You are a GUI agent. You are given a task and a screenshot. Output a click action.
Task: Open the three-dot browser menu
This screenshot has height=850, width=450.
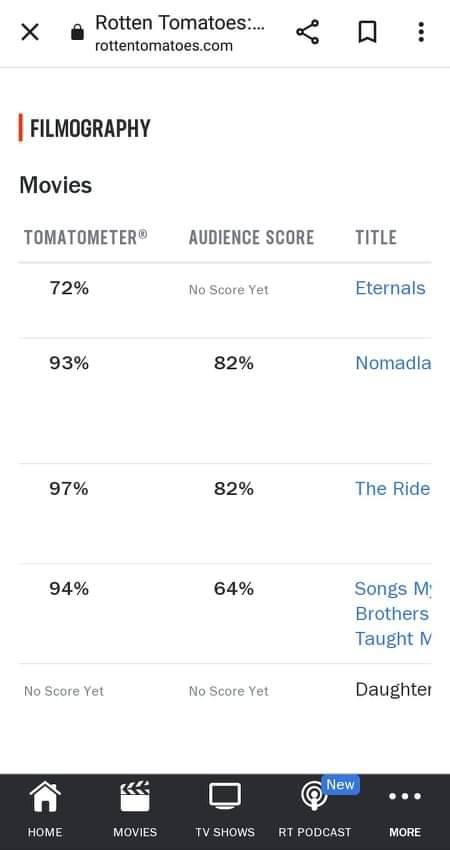coord(421,32)
